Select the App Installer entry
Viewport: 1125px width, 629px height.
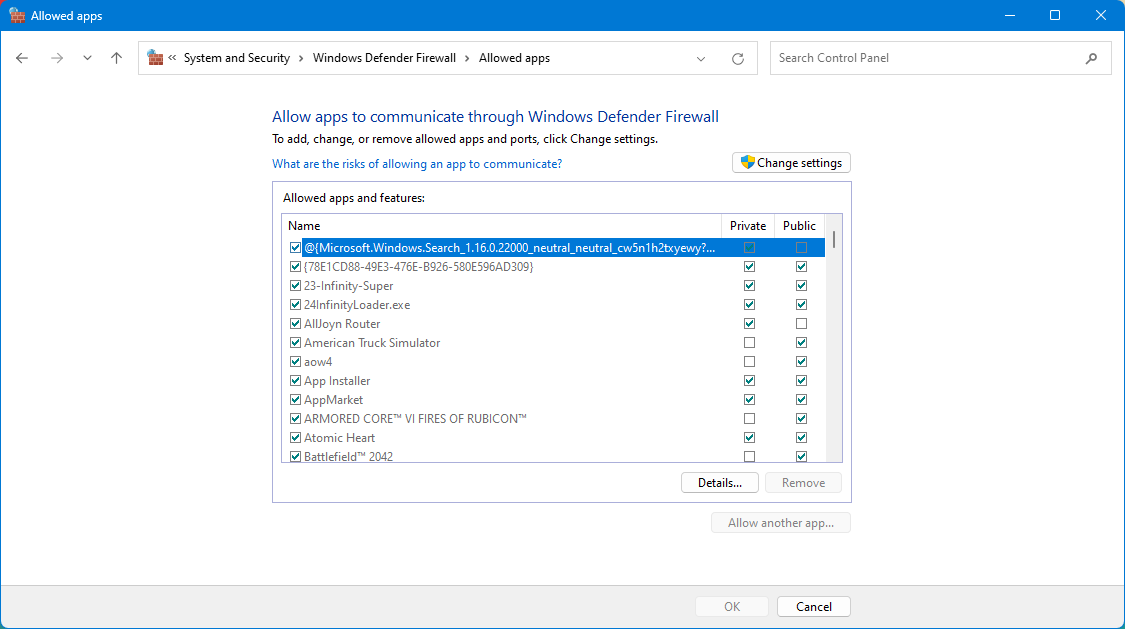tap(337, 381)
